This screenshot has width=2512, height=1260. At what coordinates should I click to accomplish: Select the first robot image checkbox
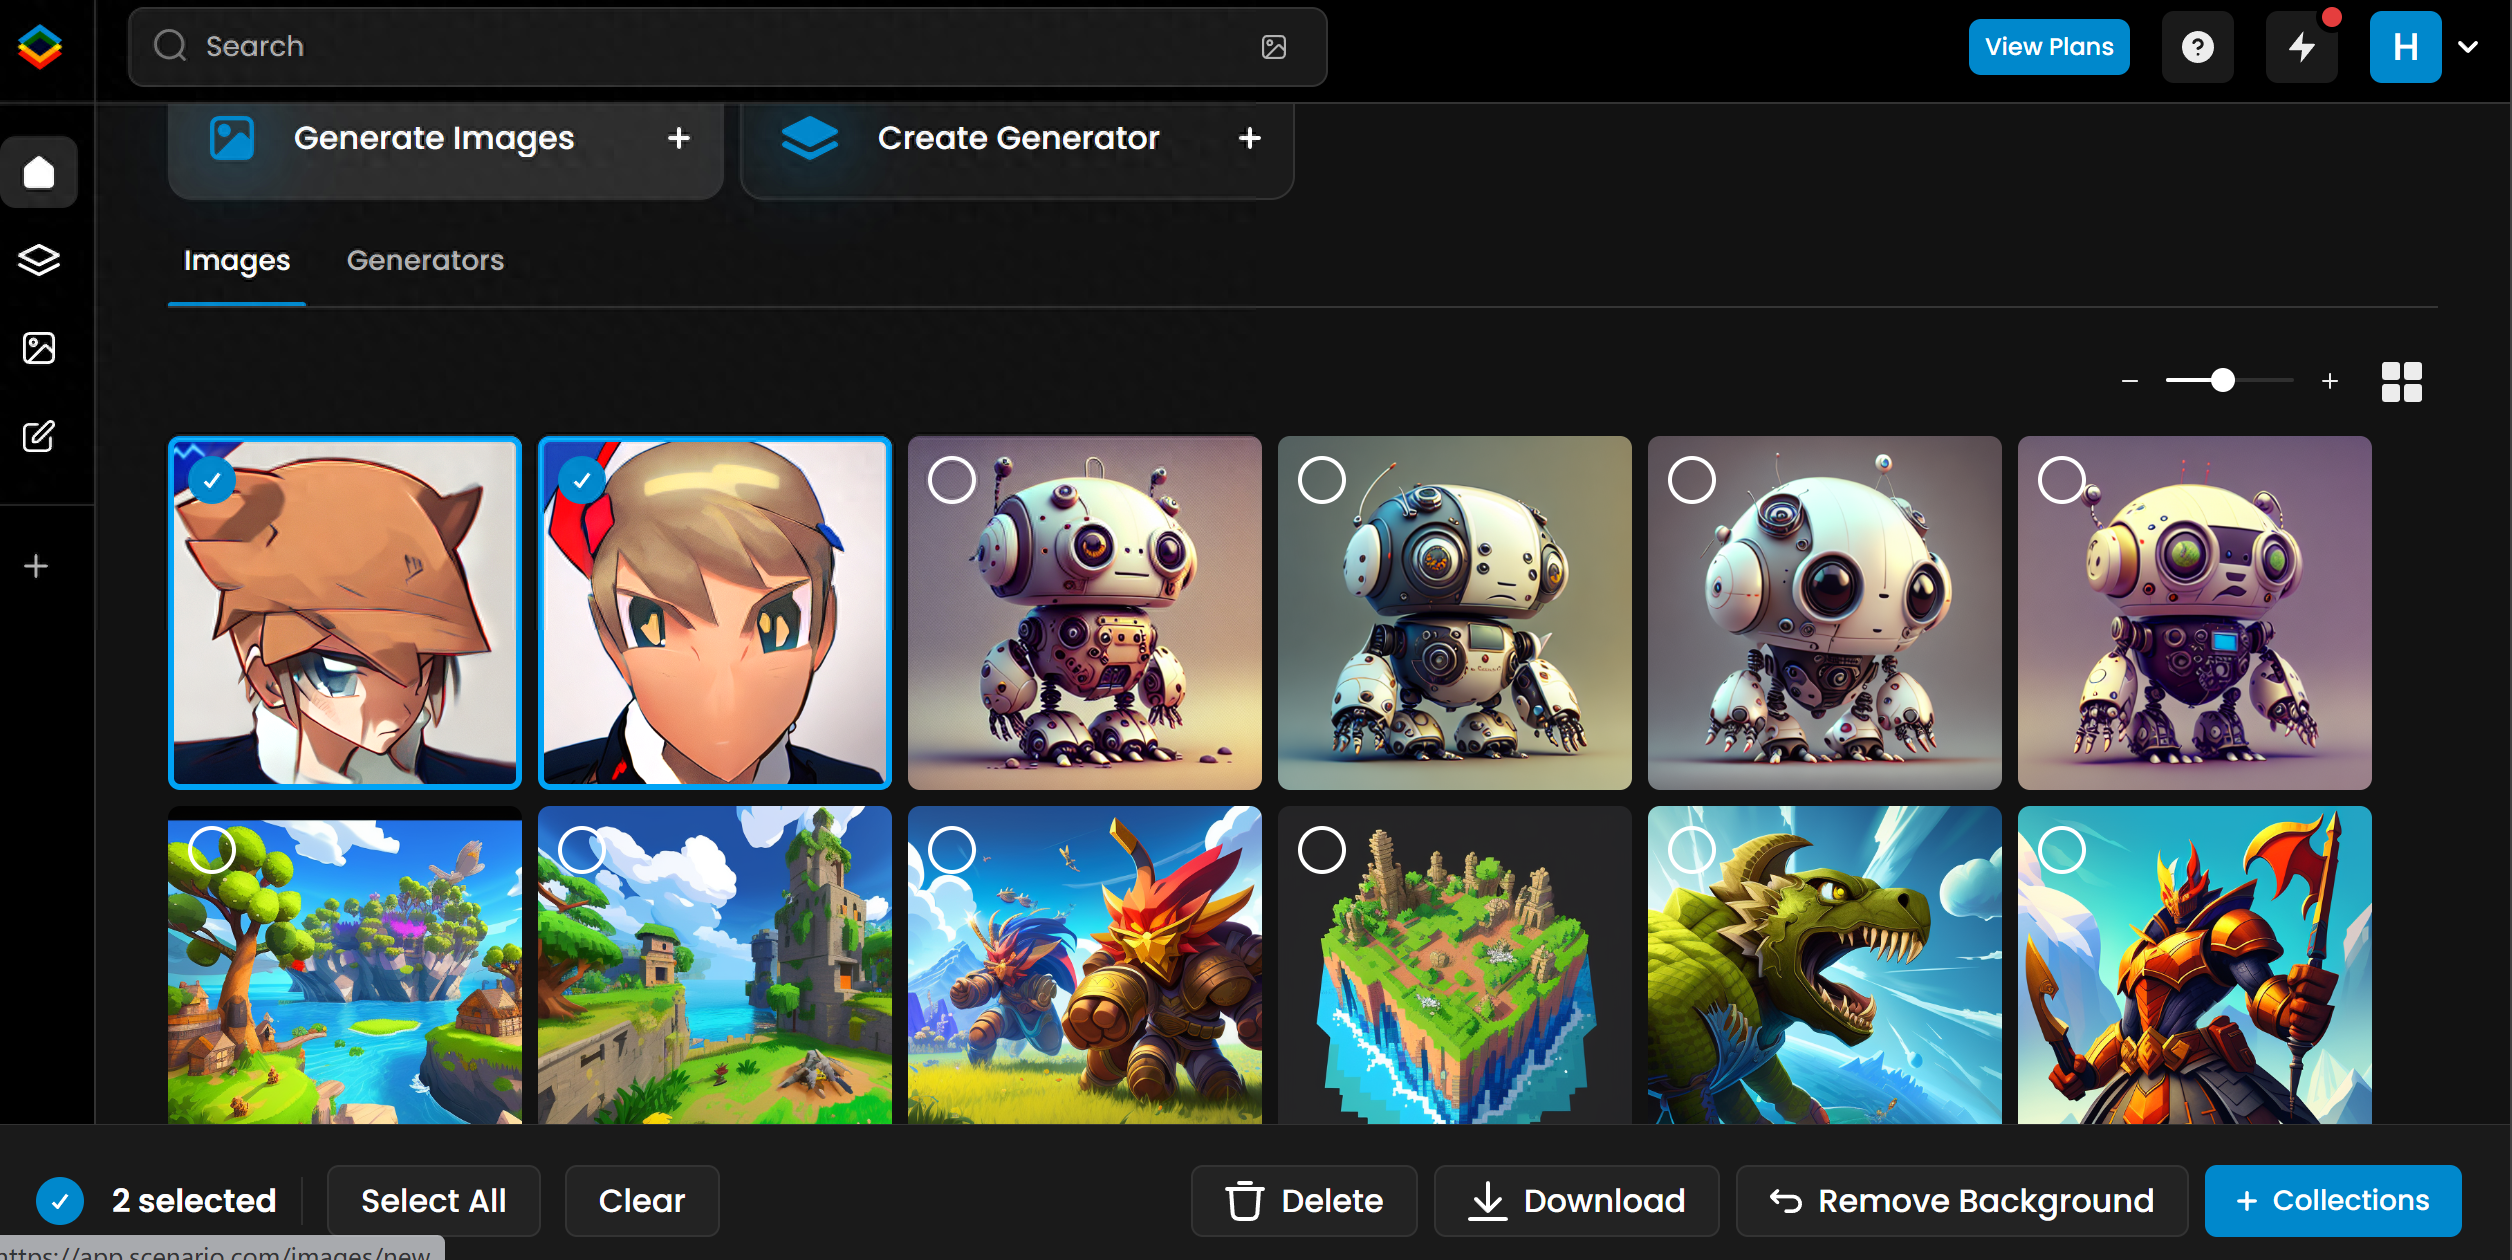[951, 480]
